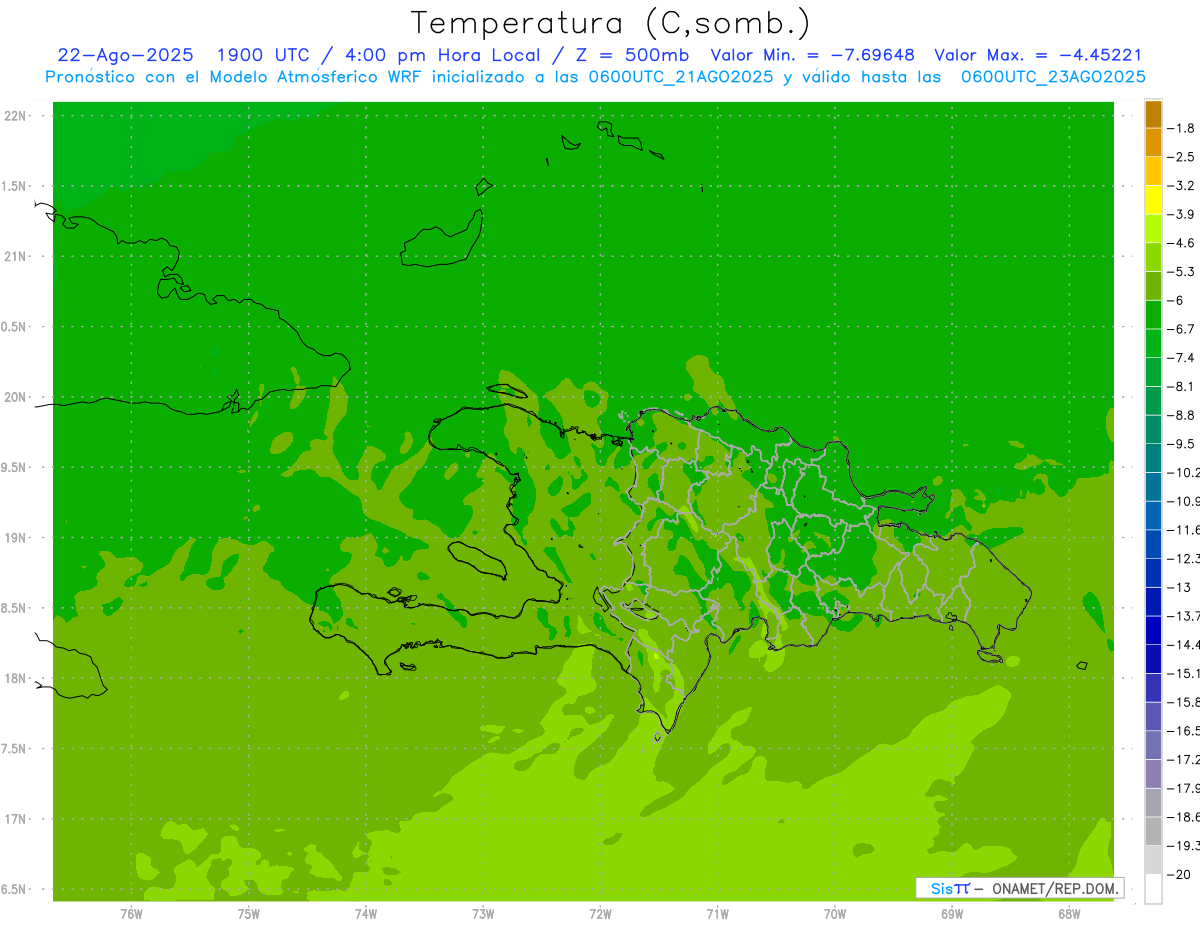Viewport: 1200px width, 927px height.
Task: Click the 21N latitude axis label
Action: click(16, 256)
